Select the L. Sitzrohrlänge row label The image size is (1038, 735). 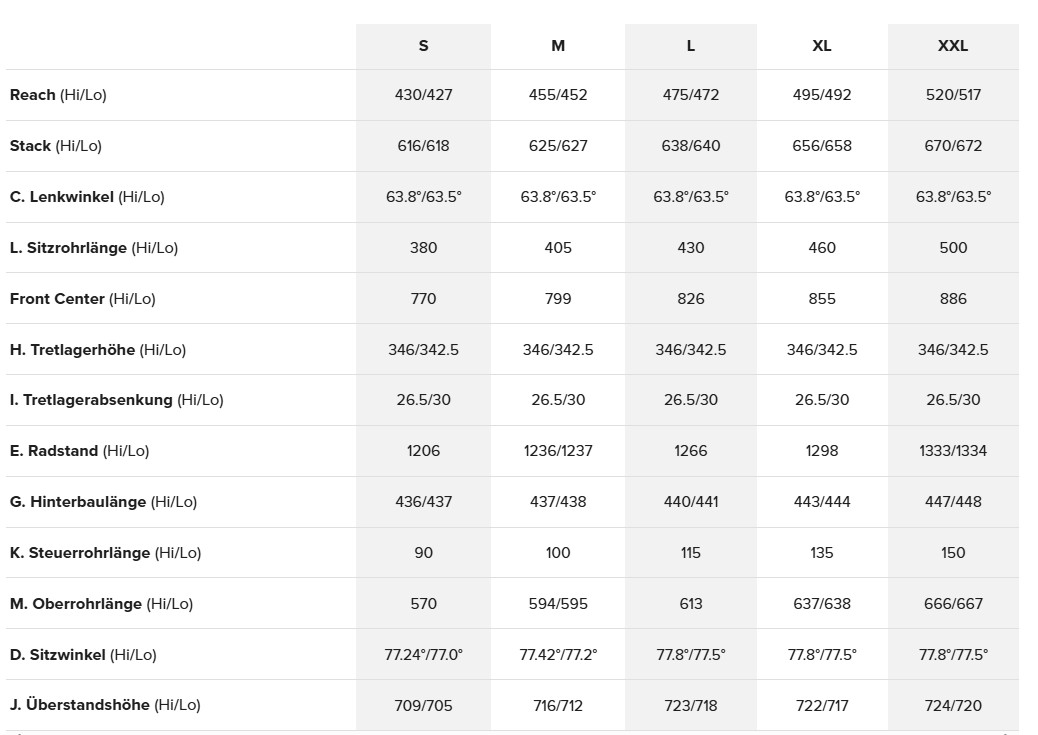(94, 248)
